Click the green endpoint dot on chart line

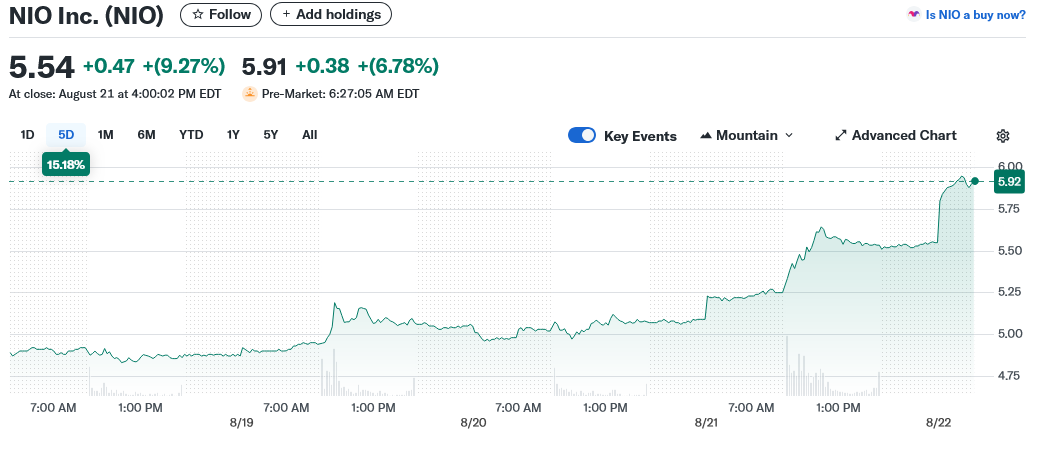click(x=975, y=181)
